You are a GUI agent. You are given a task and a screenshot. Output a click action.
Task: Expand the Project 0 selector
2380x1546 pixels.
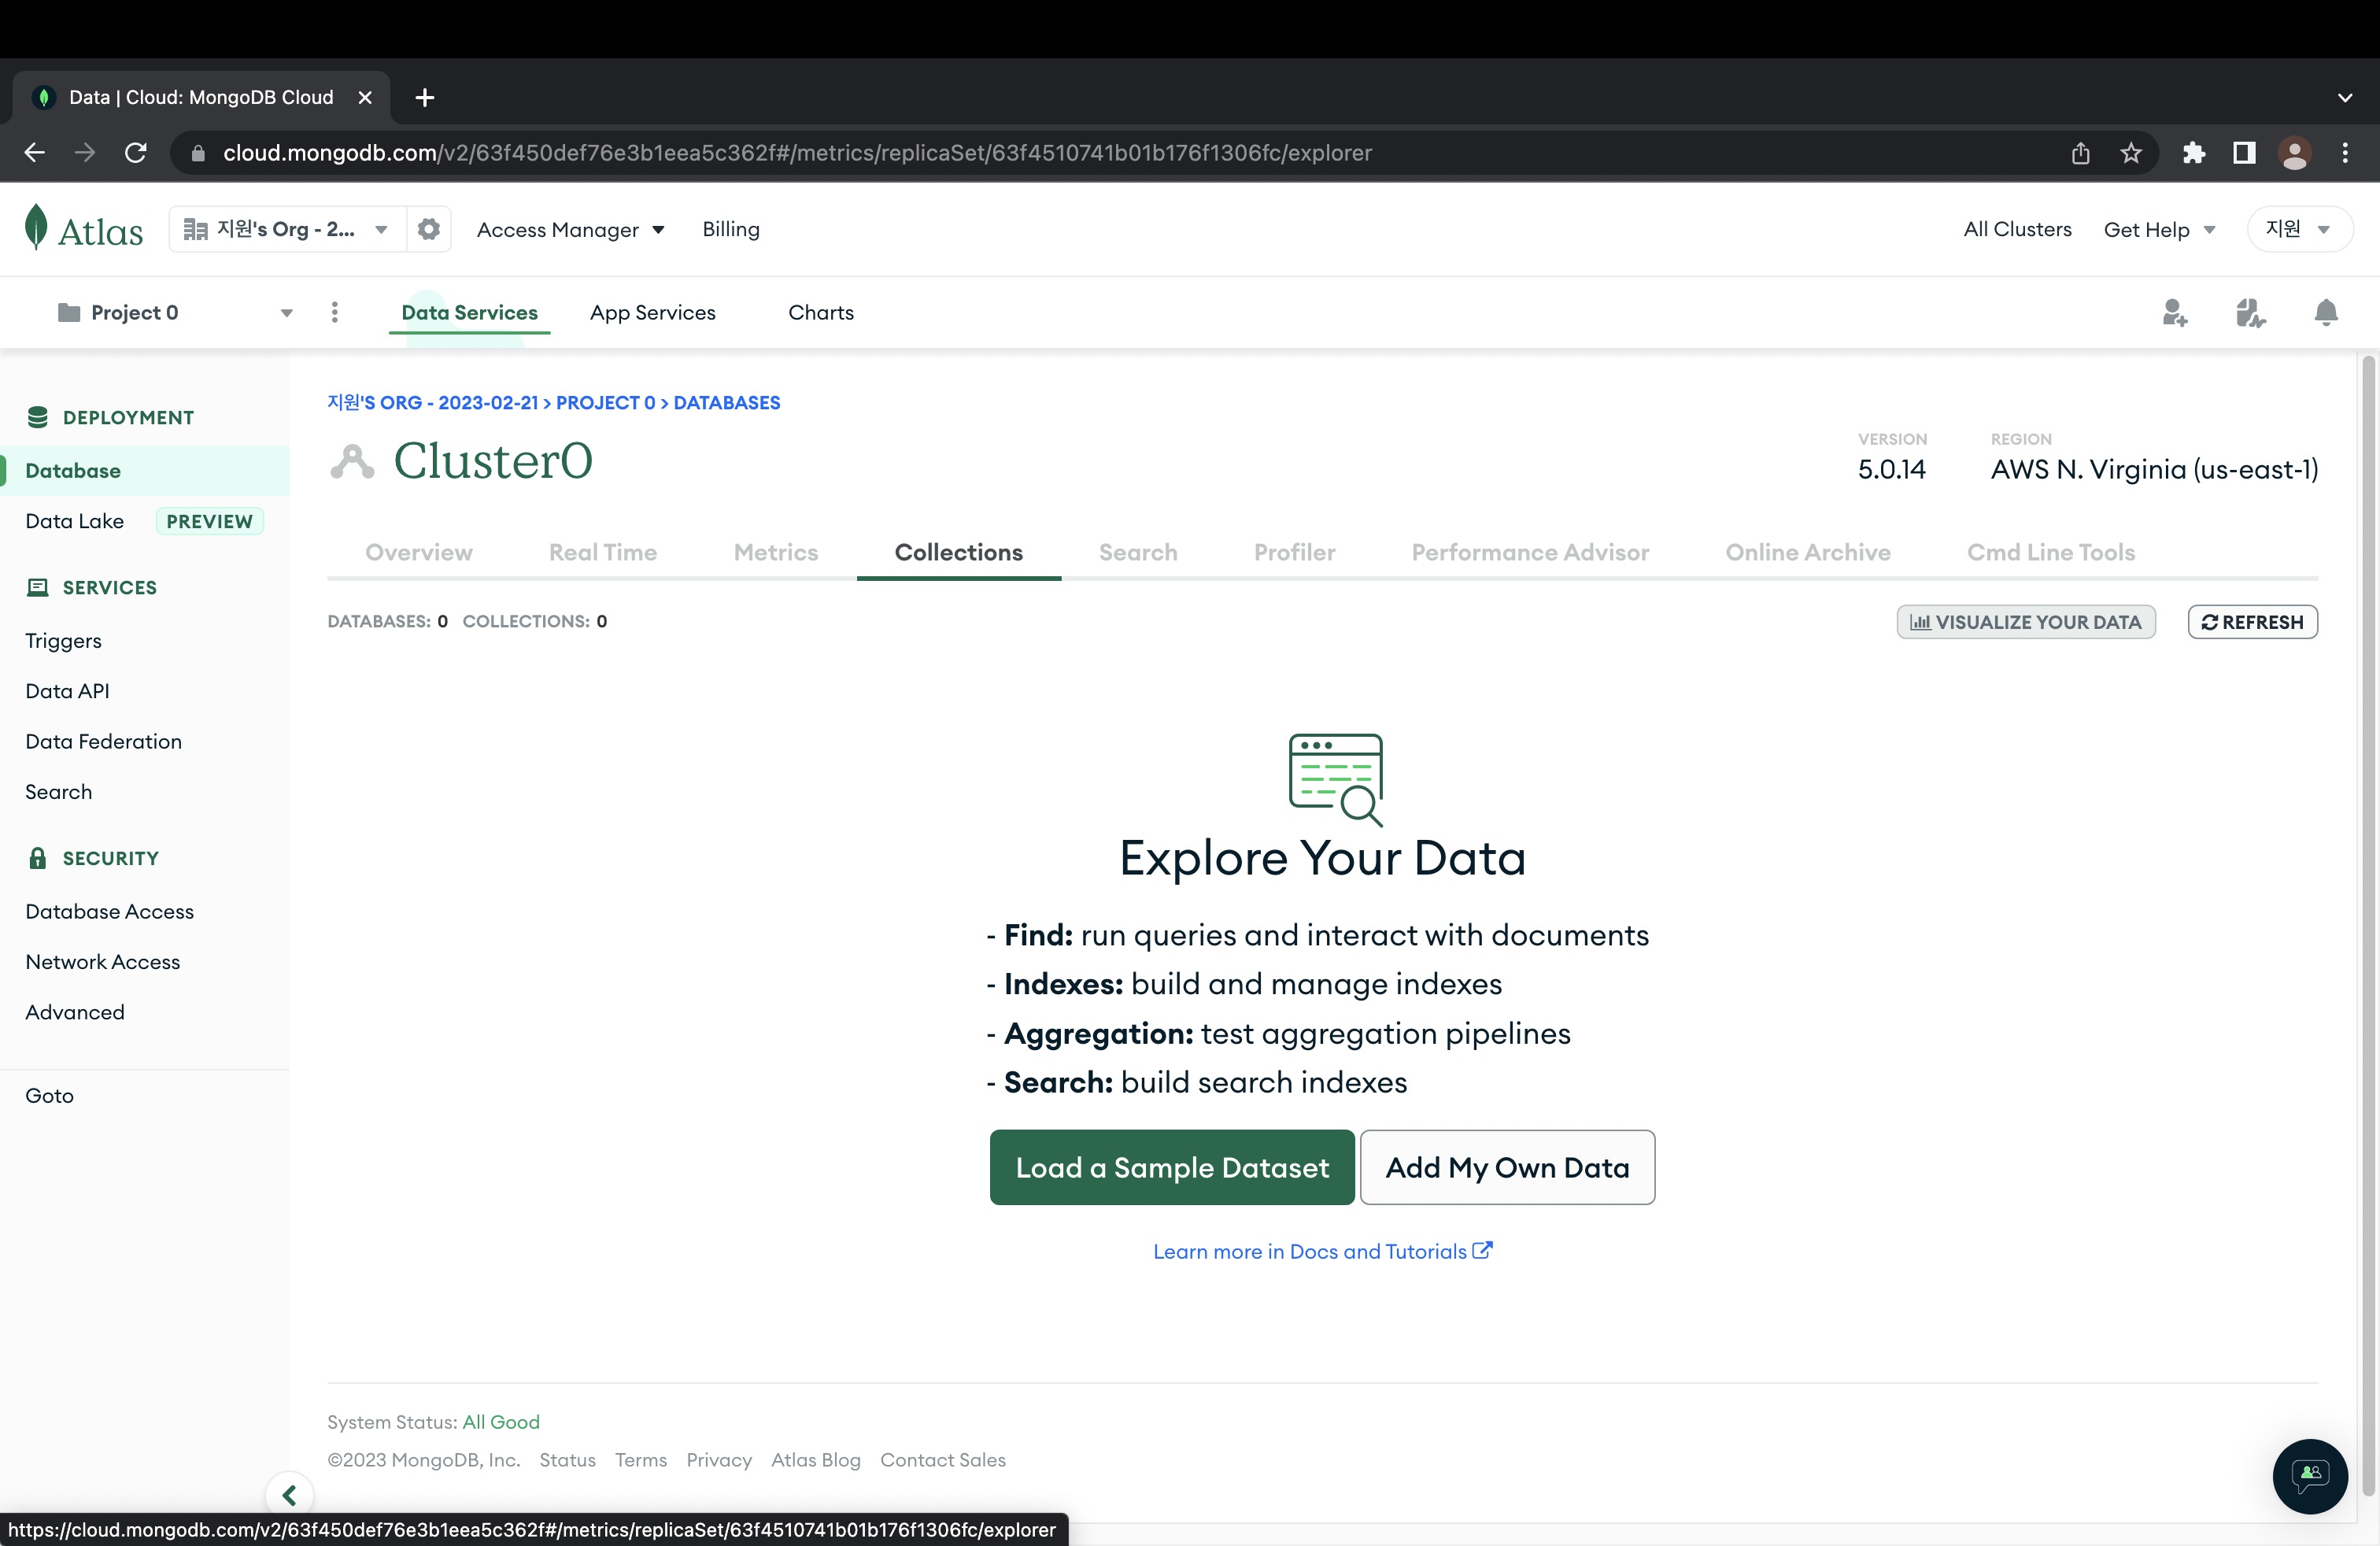(x=176, y=313)
